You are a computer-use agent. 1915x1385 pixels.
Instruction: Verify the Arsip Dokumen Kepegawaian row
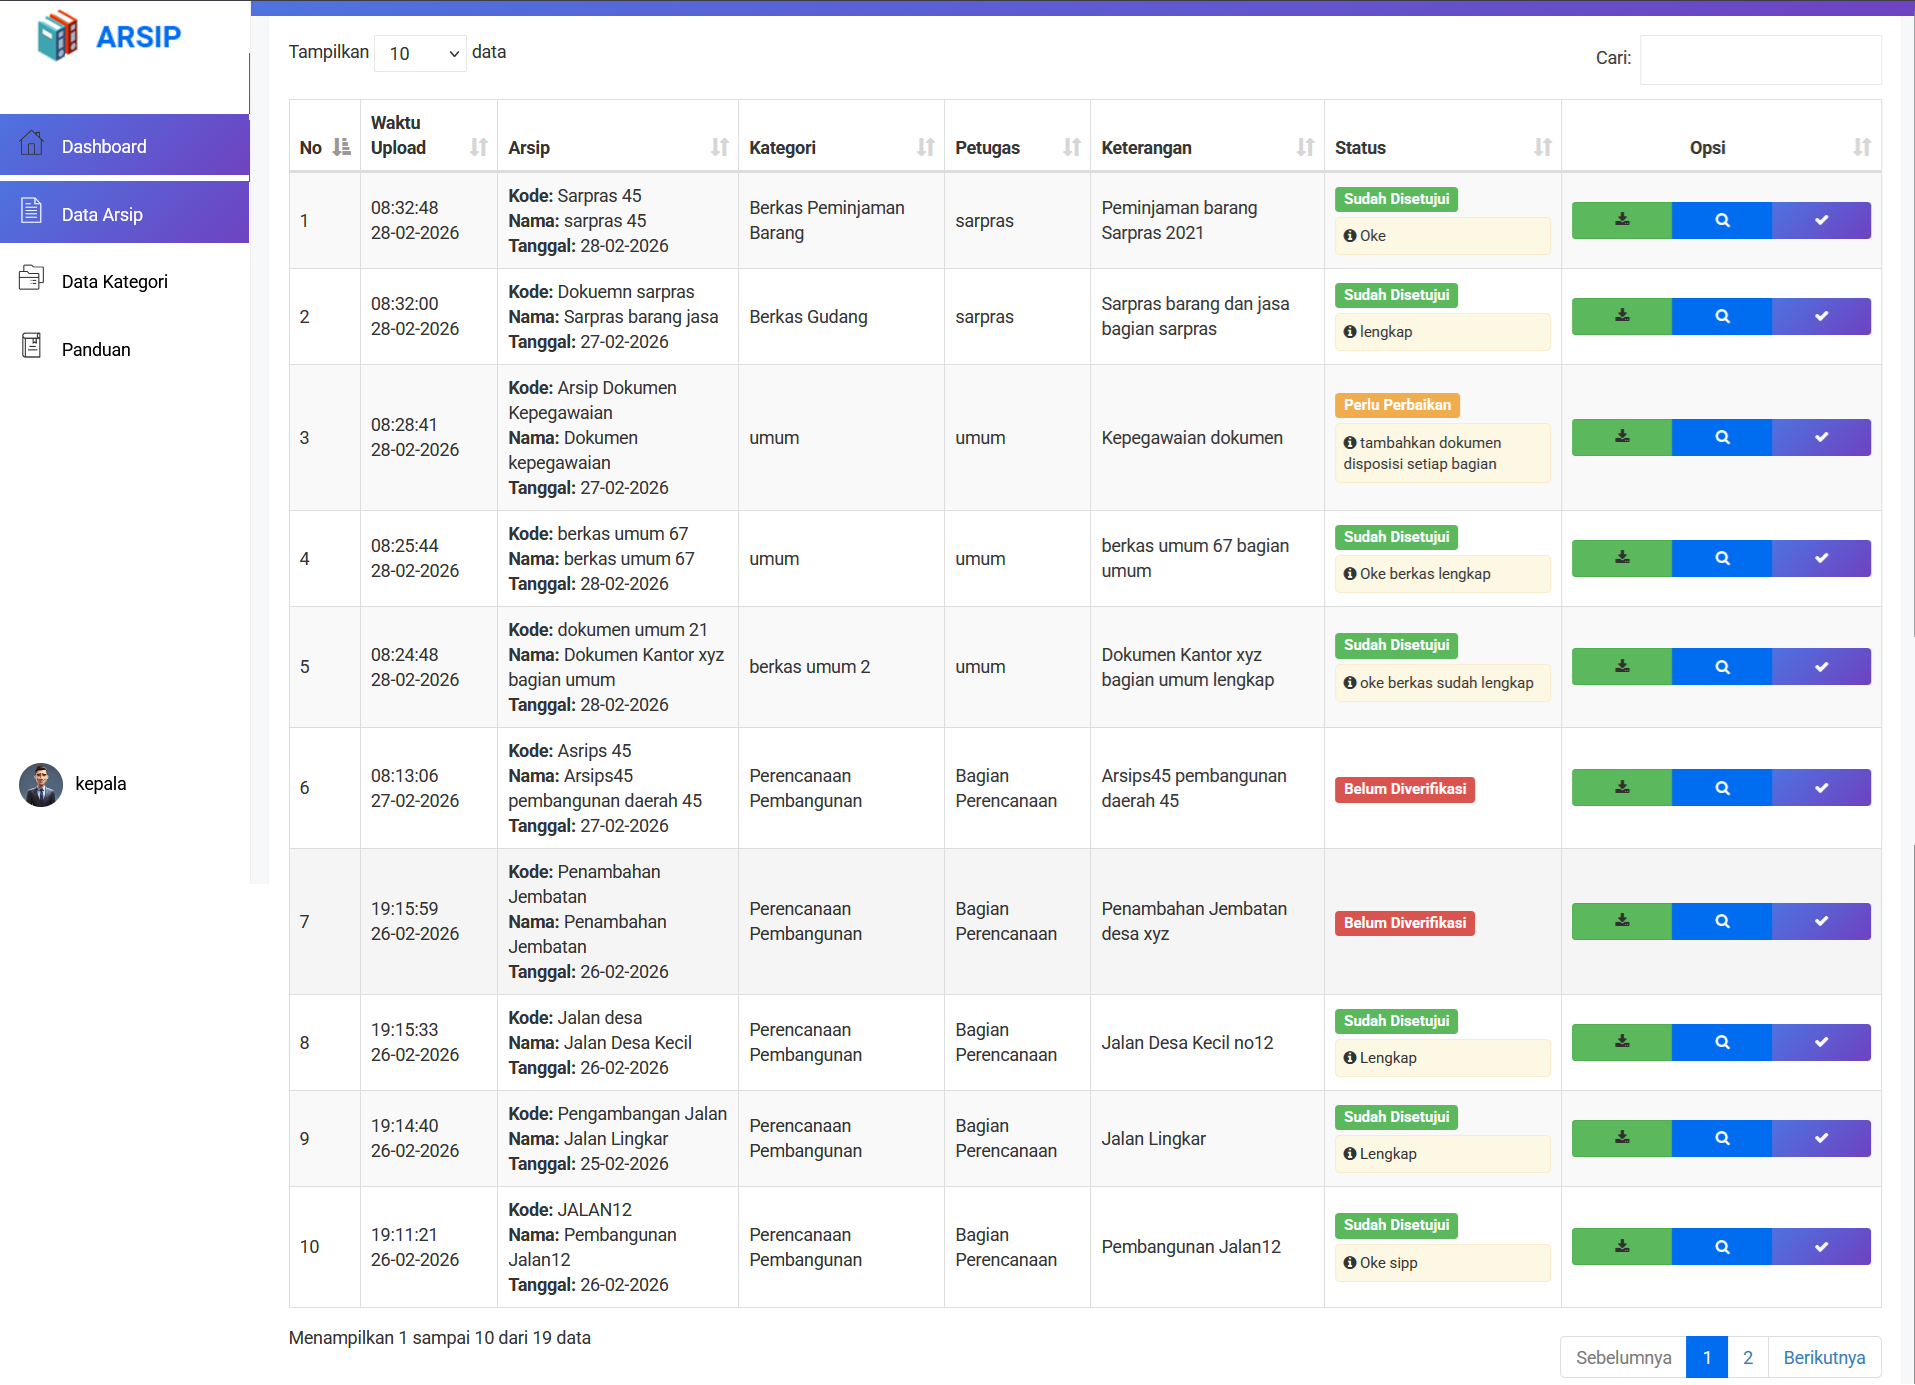(x=1821, y=437)
